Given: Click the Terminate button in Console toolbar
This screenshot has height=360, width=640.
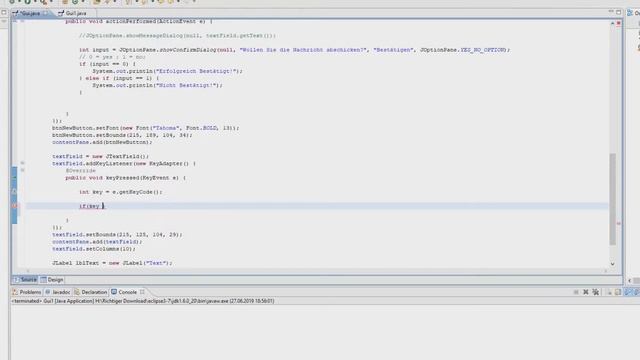Looking at the screenshot, I should pos(576,292).
